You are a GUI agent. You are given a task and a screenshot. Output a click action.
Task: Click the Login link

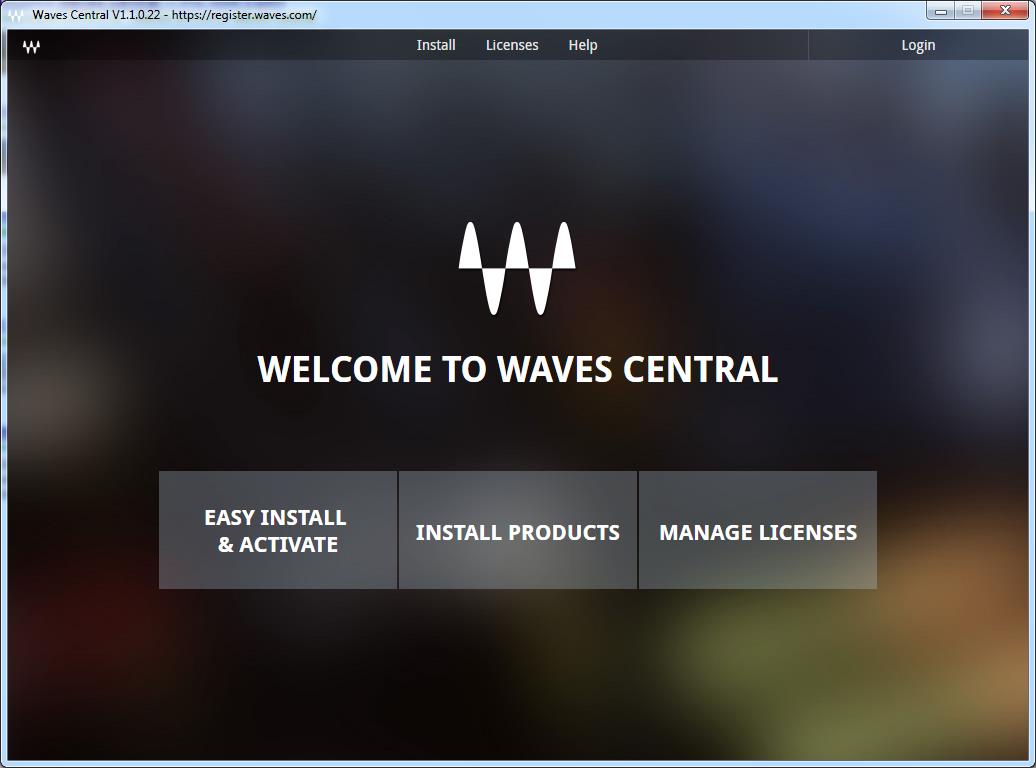918,45
